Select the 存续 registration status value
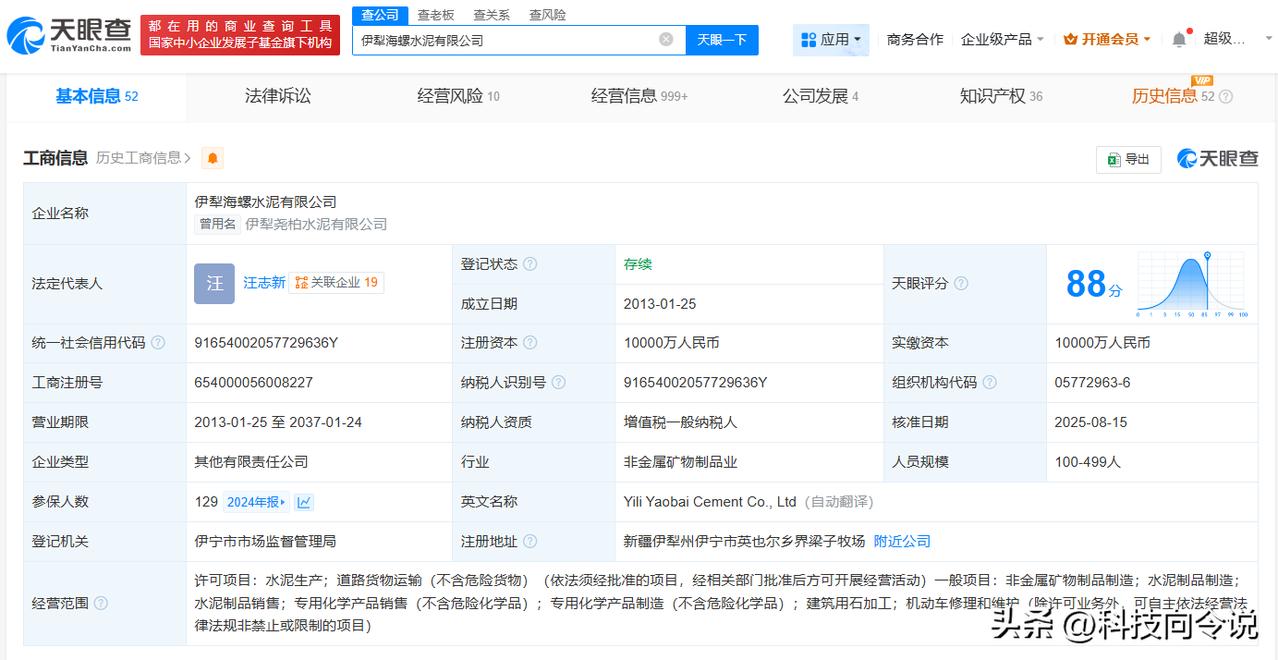The width and height of the screenshot is (1278, 660). click(638, 264)
